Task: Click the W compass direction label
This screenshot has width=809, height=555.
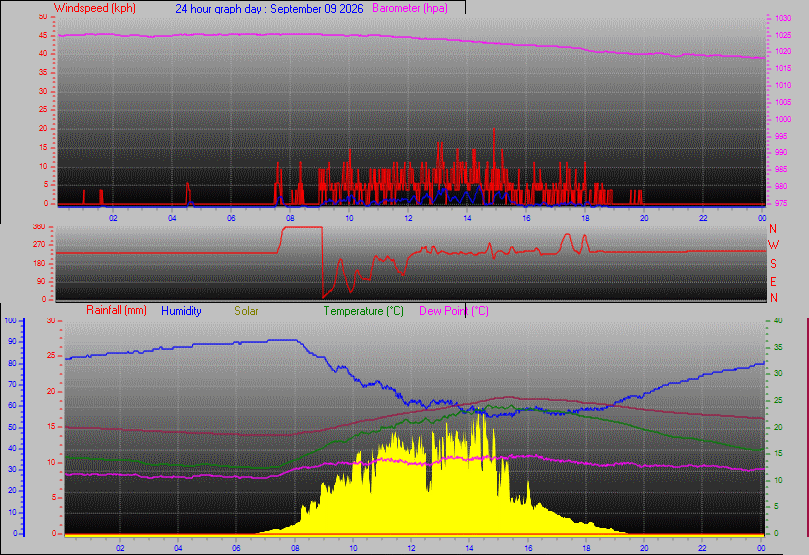Action: [773, 245]
